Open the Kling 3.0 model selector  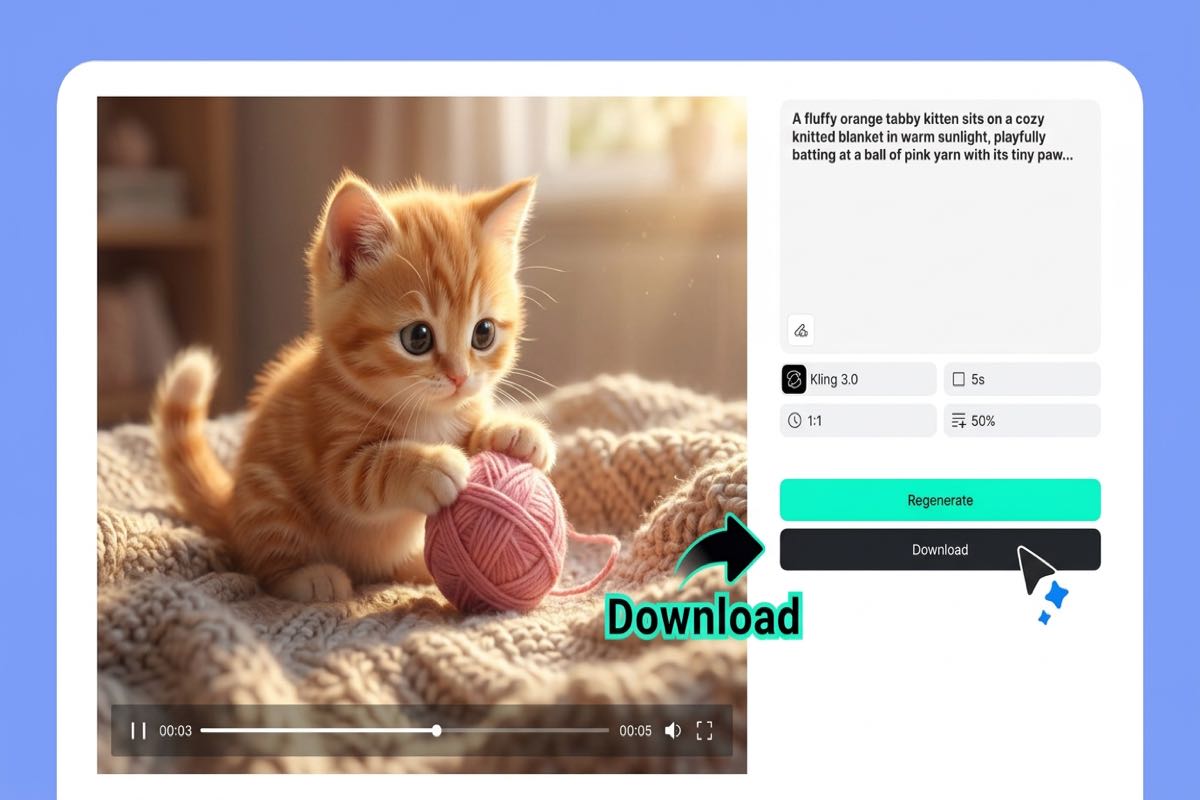[857, 378]
